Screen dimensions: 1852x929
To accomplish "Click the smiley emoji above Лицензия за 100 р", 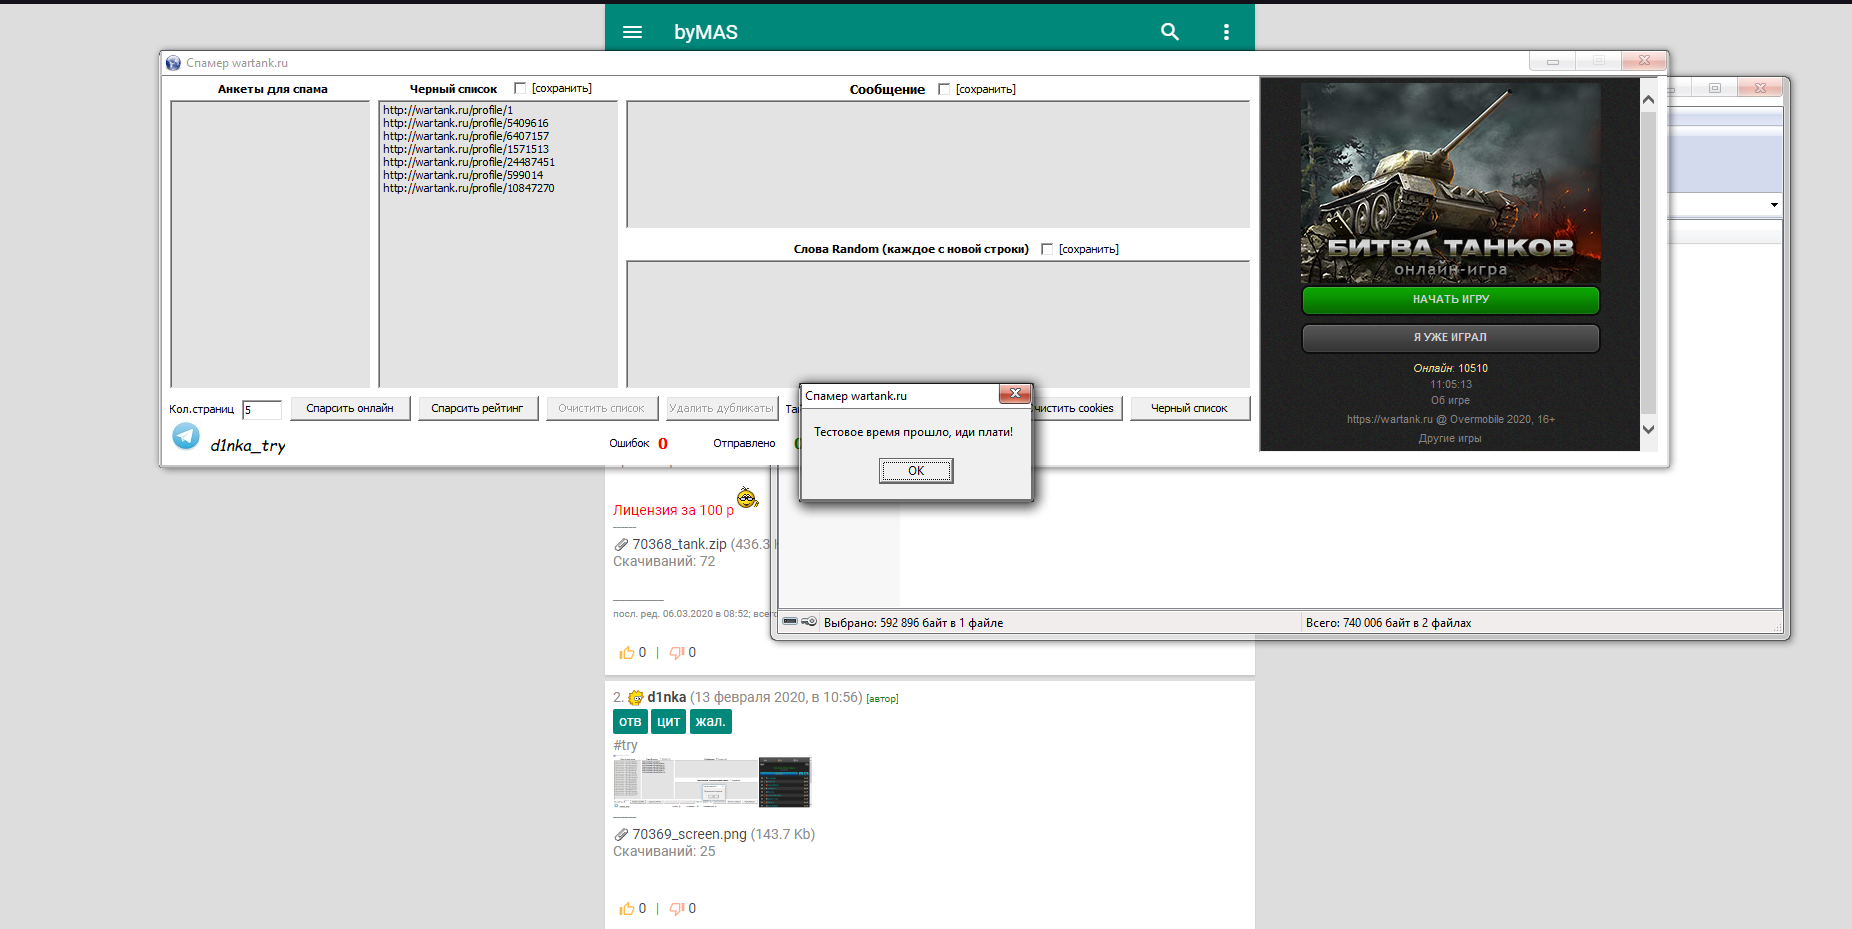I will [x=747, y=497].
